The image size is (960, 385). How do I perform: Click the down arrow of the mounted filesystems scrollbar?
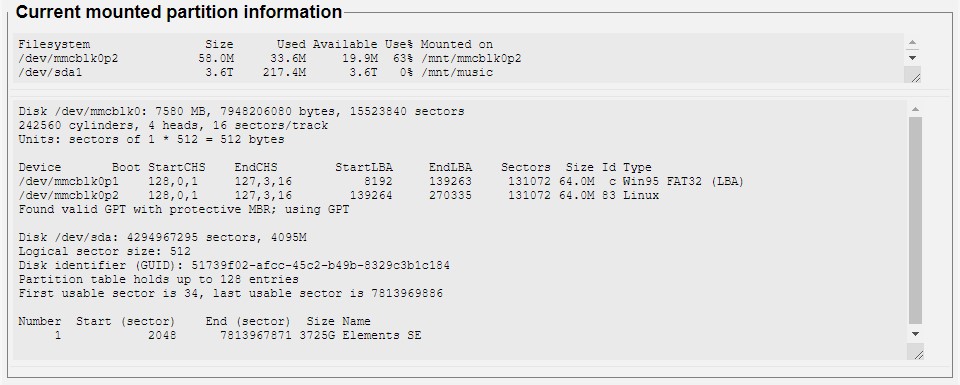(913, 58)
